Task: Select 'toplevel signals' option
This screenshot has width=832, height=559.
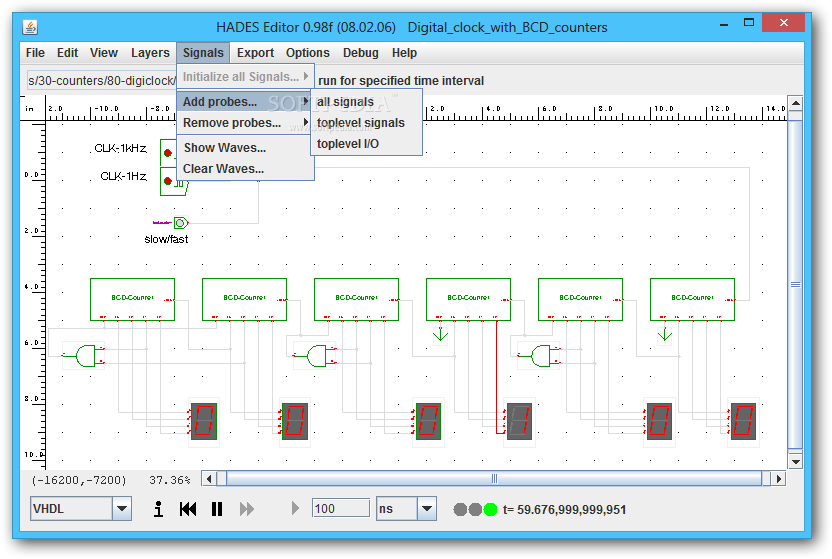Action: [366, 123]
